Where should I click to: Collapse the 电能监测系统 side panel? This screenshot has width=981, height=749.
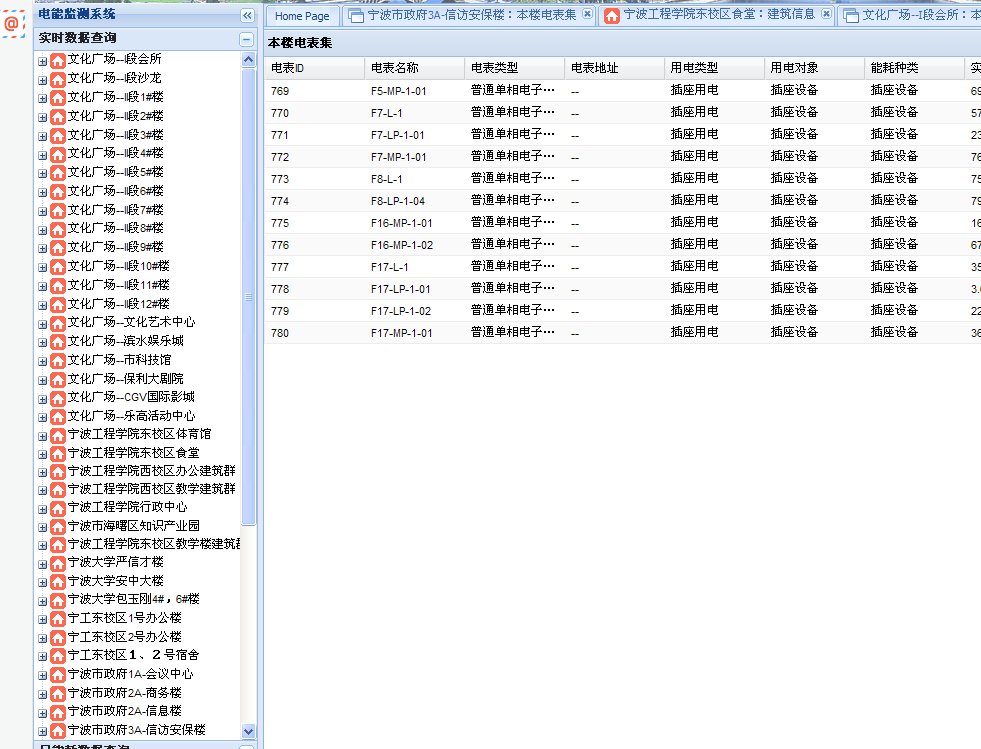click(247, 16)
